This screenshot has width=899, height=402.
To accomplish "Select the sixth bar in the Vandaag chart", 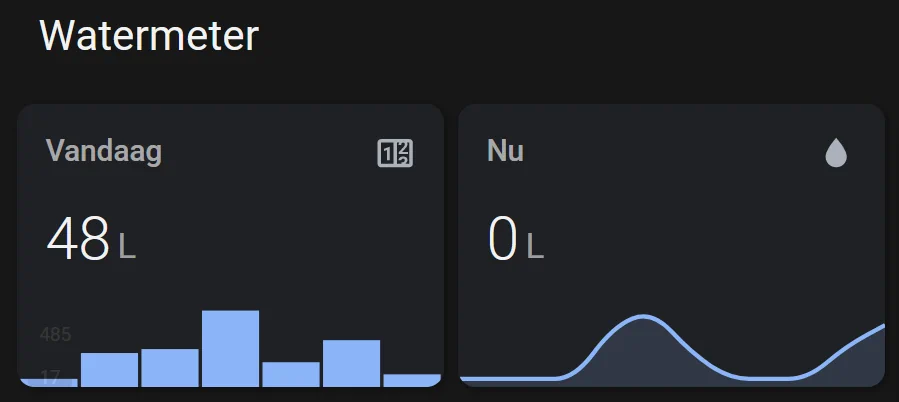I will pos(351,364).
